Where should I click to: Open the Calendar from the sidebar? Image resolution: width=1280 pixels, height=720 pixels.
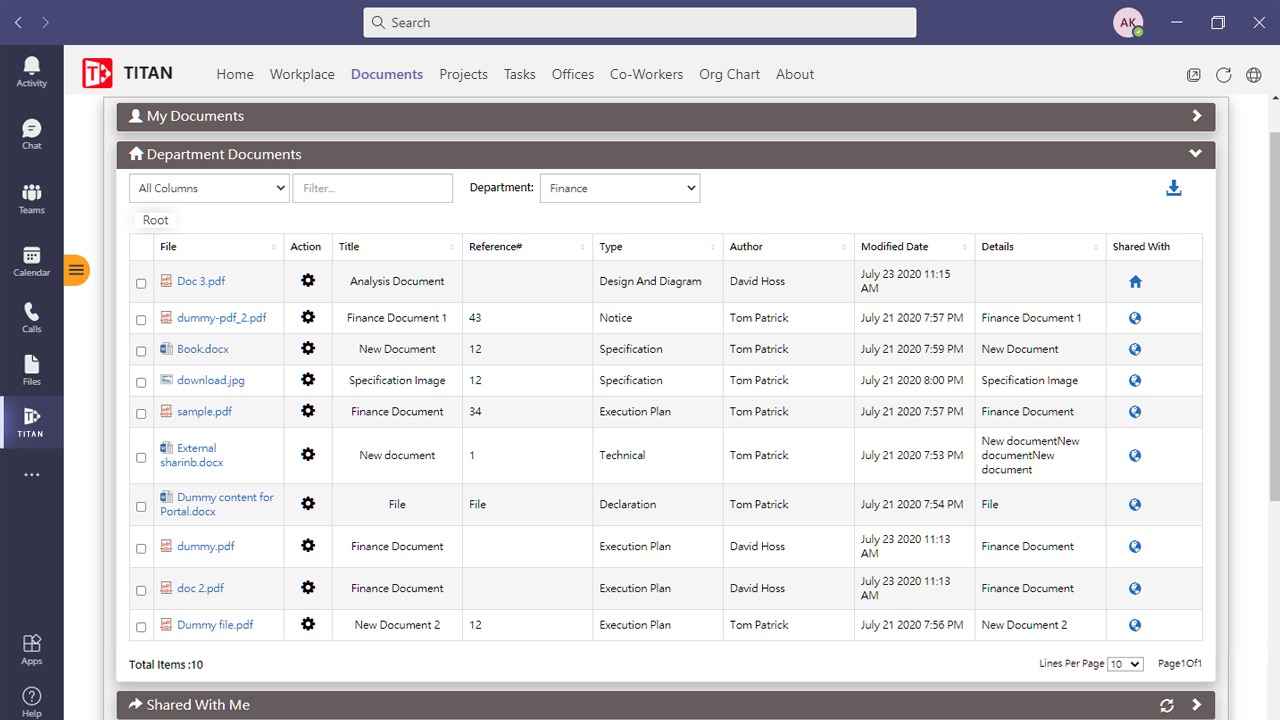31,258
